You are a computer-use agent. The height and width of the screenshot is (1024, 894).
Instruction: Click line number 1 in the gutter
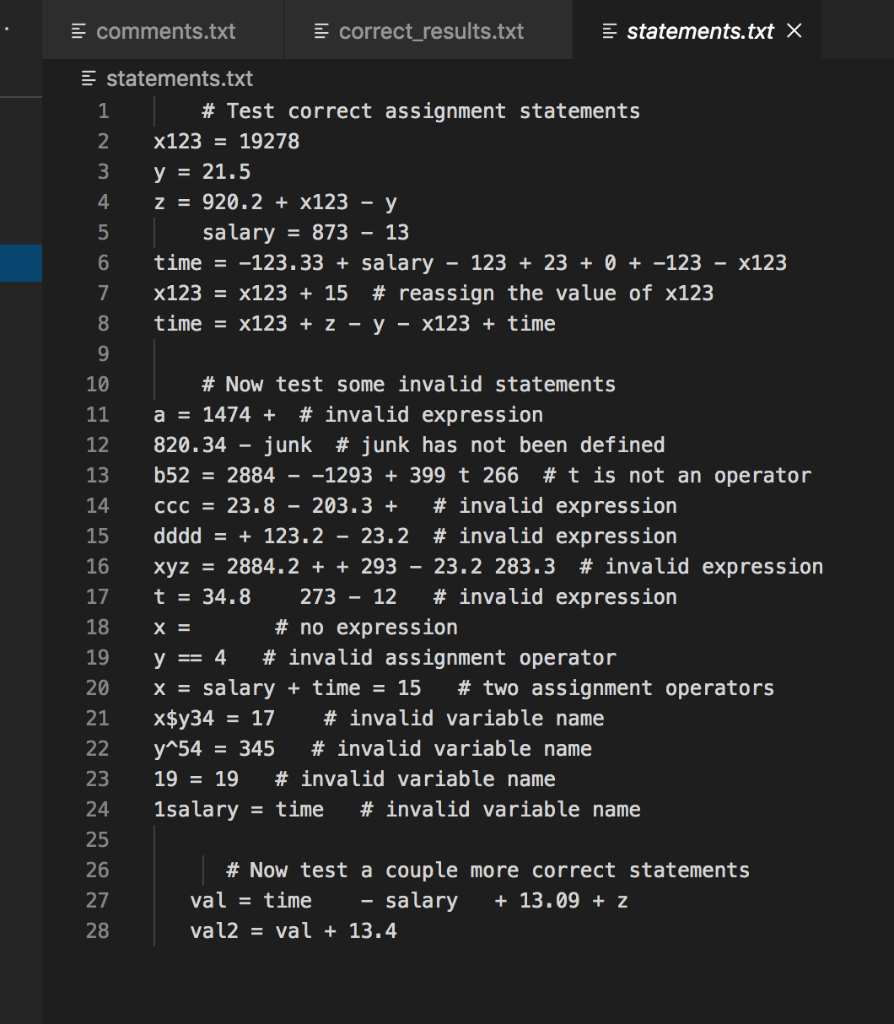[x=103, y=111]
